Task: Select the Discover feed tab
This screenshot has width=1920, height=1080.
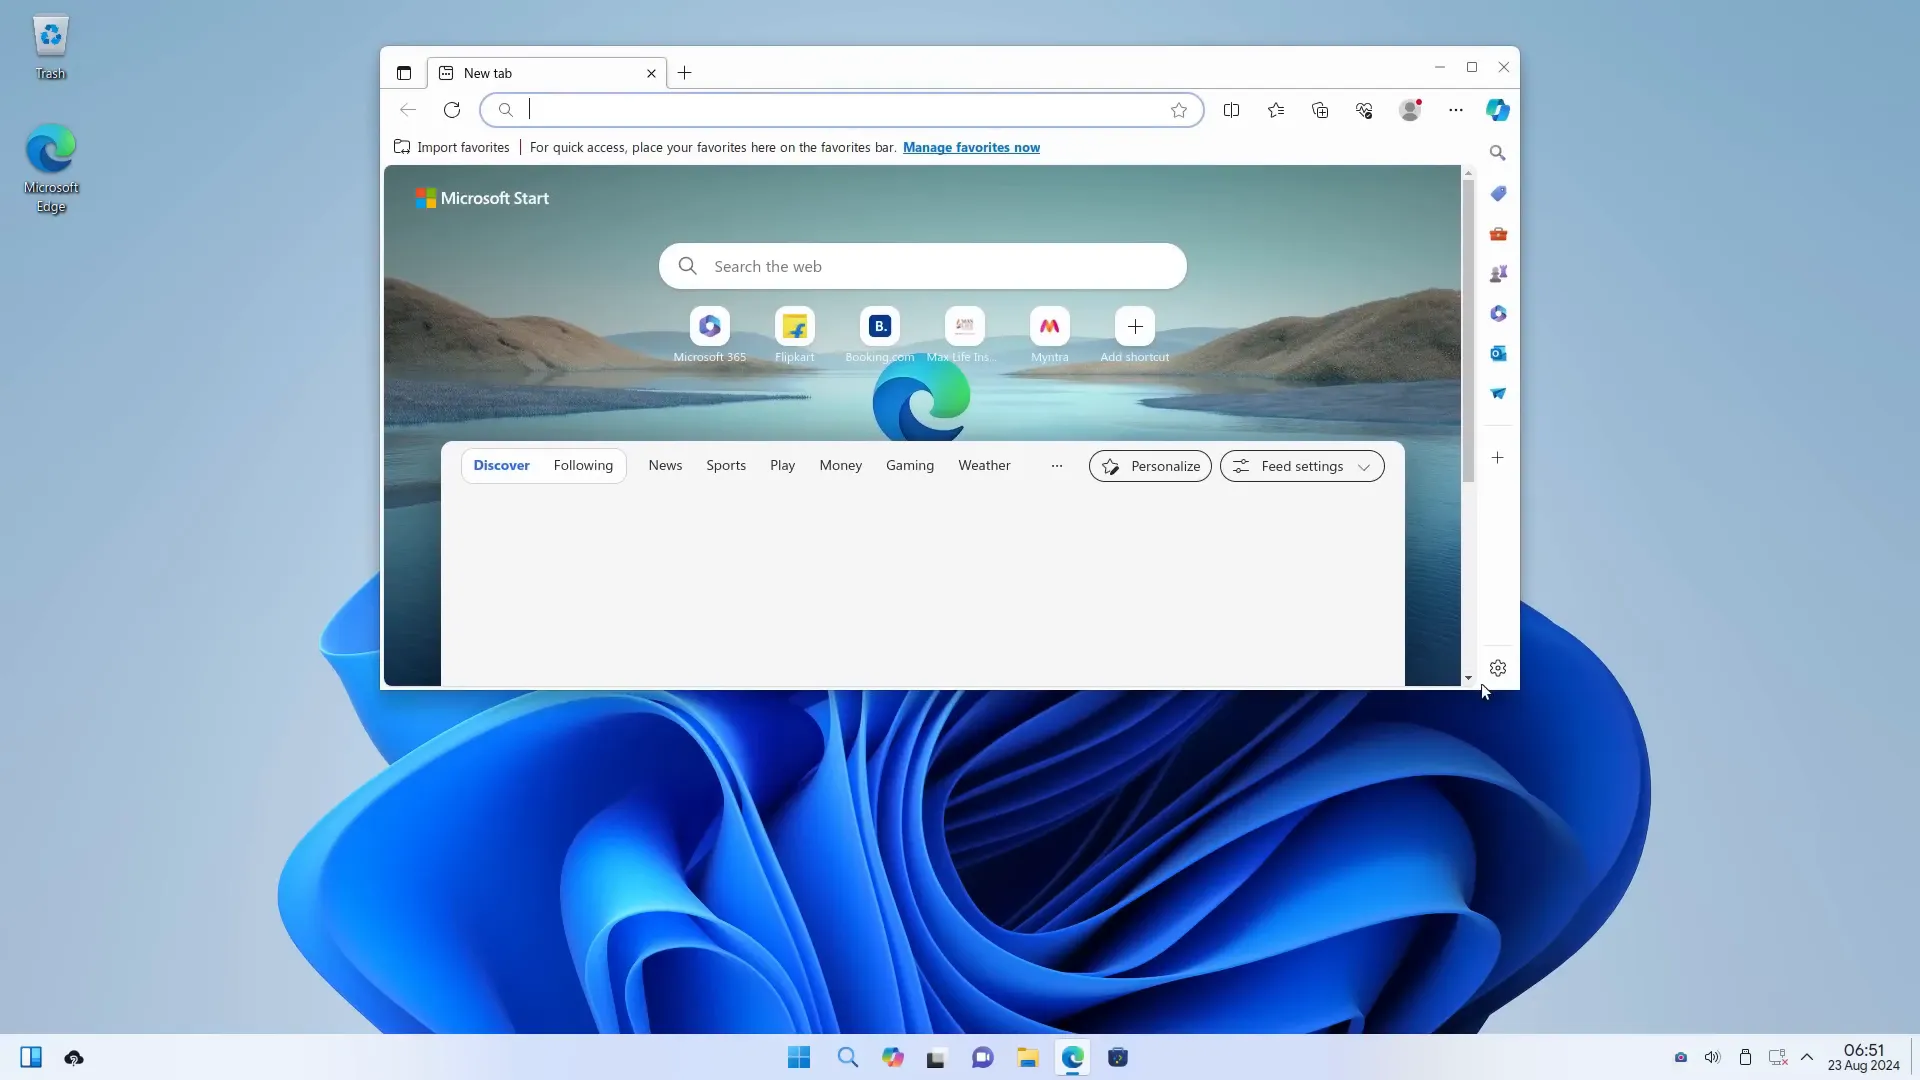Action: click(502, 466)
